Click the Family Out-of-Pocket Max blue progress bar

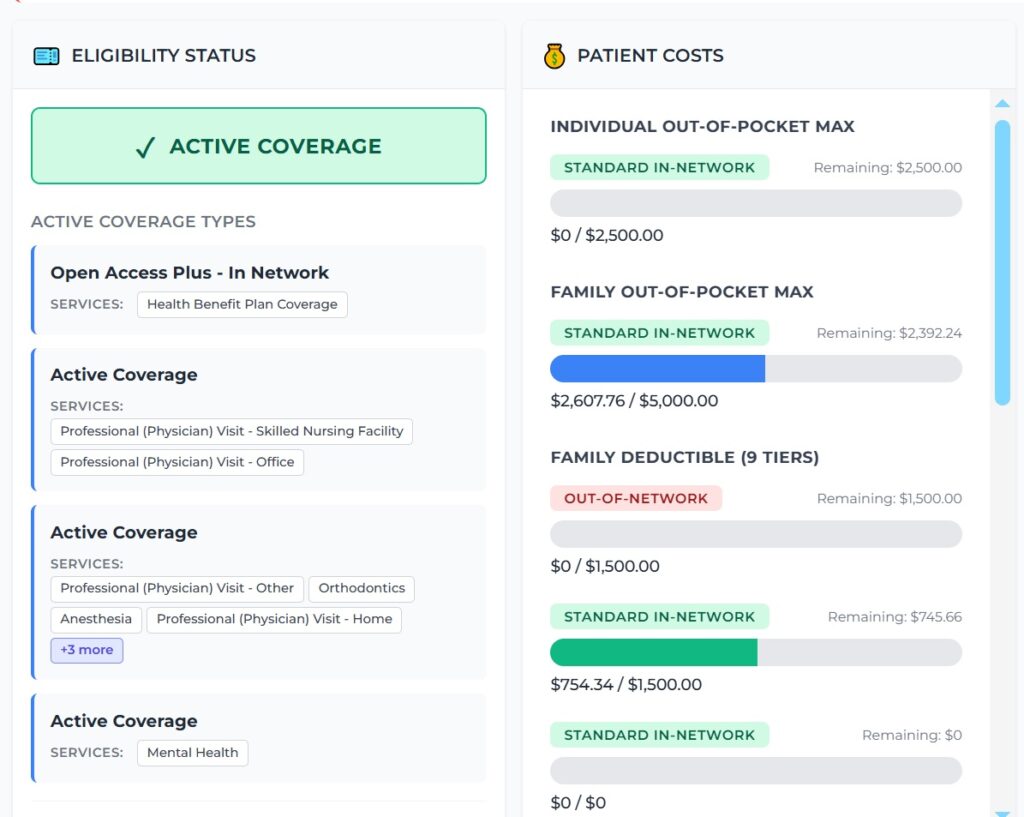[x=657, y=368]
